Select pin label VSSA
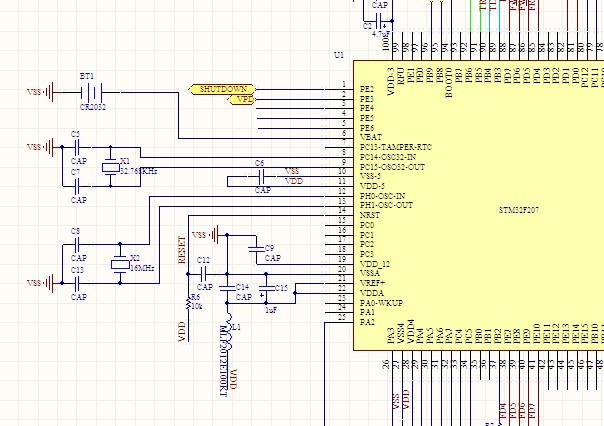This screenshot has height=426, width=604. tap(370, 273)
